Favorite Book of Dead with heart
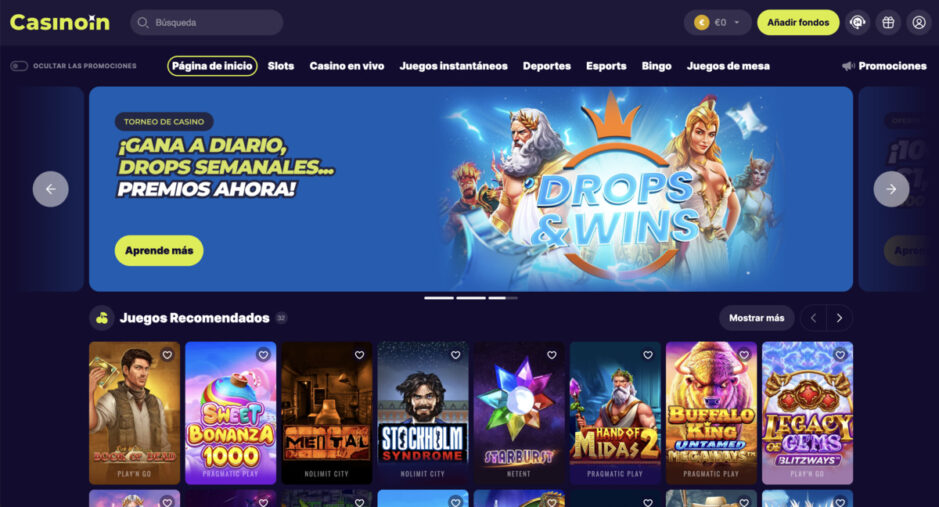This screenshot has width=939, height=507. pos(167,355)
